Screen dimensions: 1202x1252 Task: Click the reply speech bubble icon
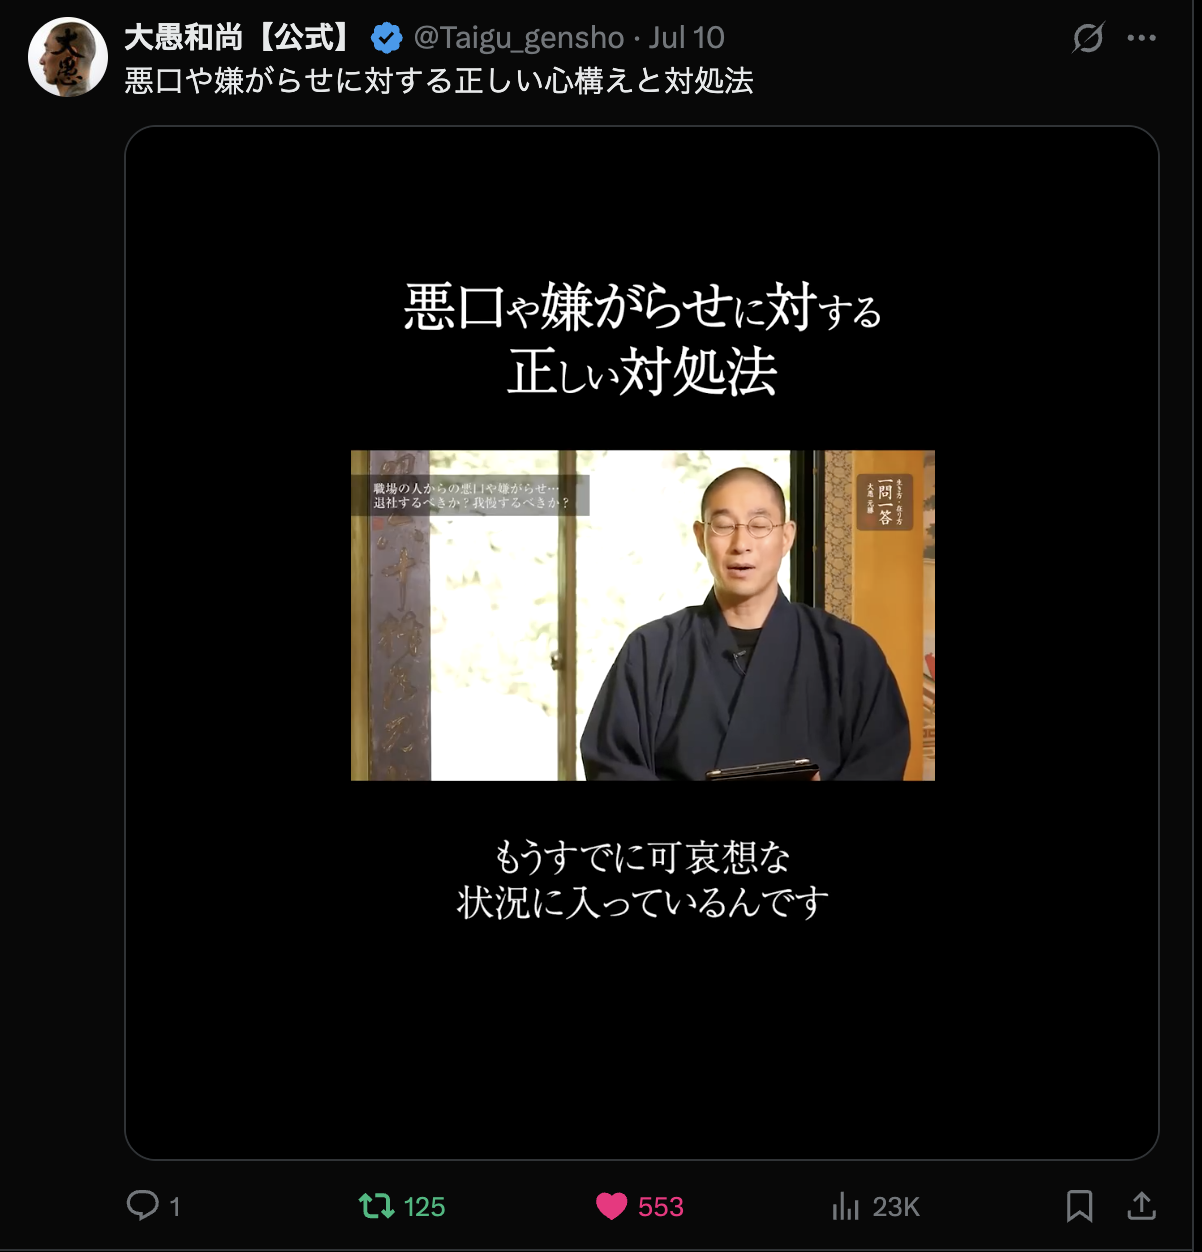coord(143,1205)
